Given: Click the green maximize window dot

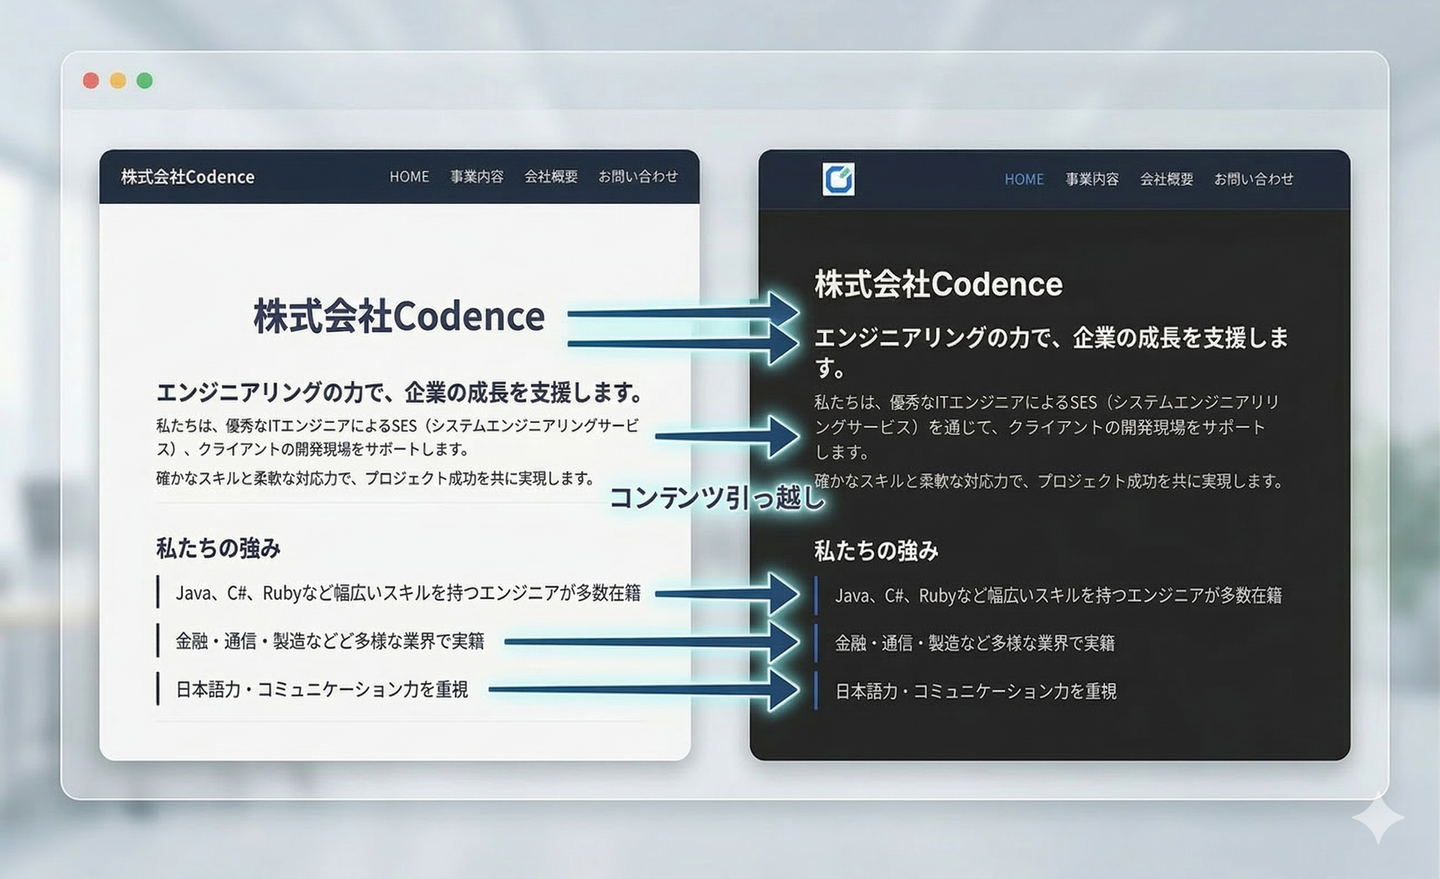Looking at the screenshot, I should coord(145,80).
